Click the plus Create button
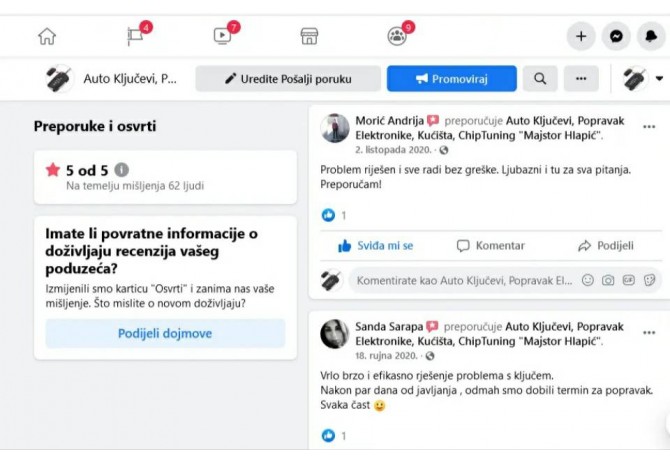Screen dimensions: 670x464 pyautogui.click(x=581, y=36)
